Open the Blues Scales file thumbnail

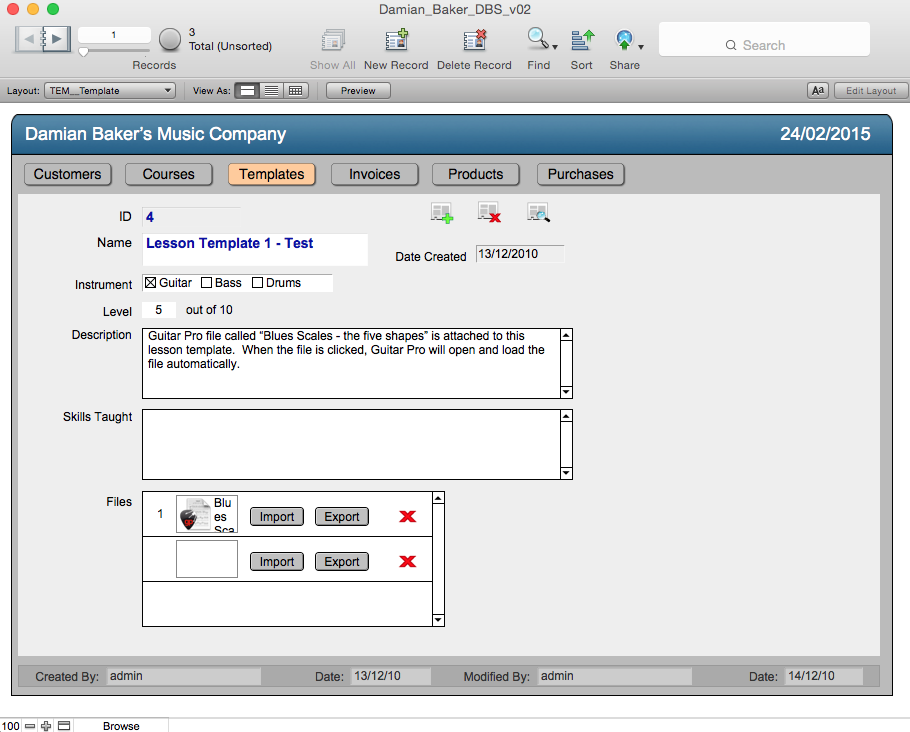click(207, 514)
